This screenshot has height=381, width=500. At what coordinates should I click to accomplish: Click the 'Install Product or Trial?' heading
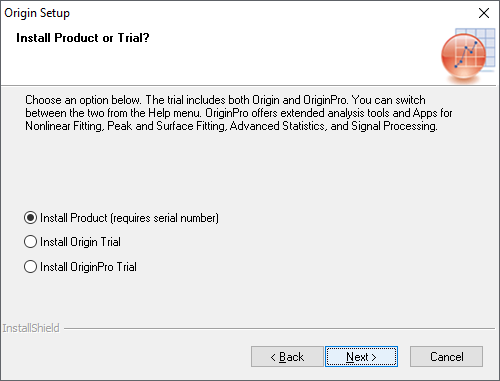click(83, 38)
